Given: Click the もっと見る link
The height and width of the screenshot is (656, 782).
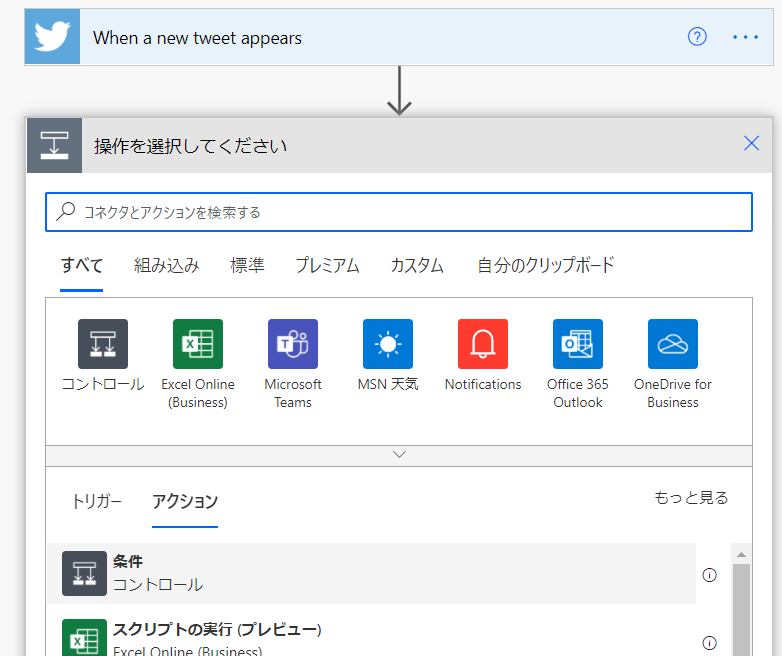Looking at the screenshot, I should tap(691, 497).
